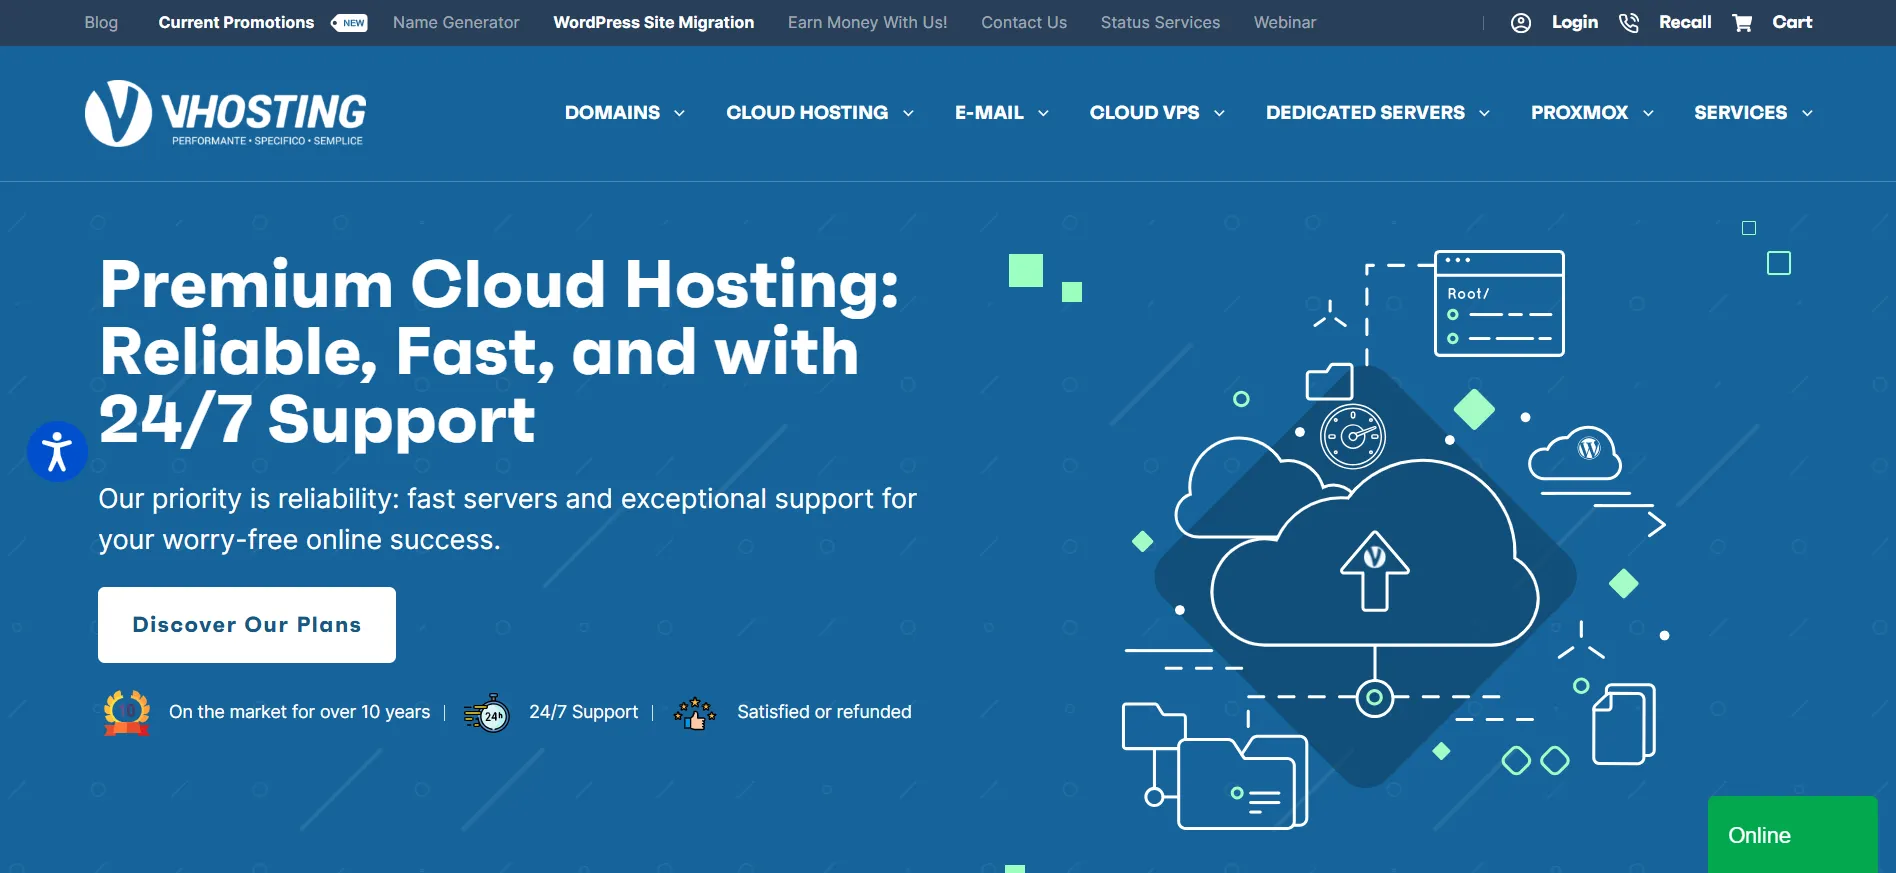Click the shopping cart icon
The width and height of the screenshot is (1896, 873).
tap(1742, 23)
